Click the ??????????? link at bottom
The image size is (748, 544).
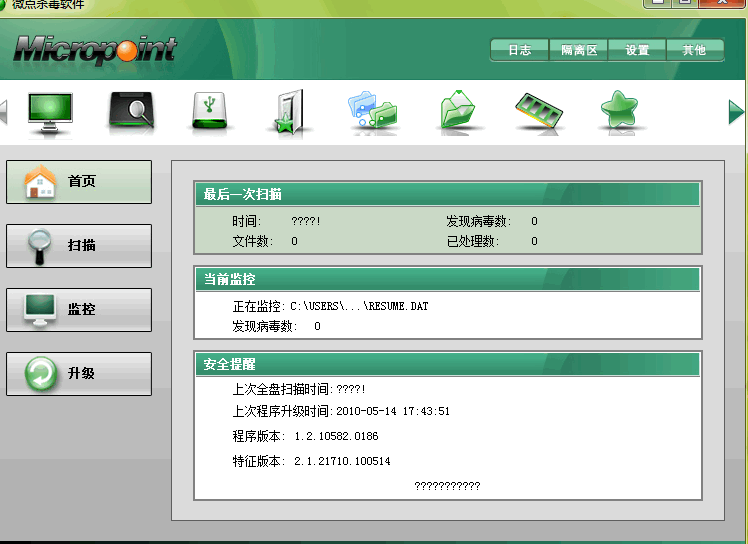[x=447, y=486]
